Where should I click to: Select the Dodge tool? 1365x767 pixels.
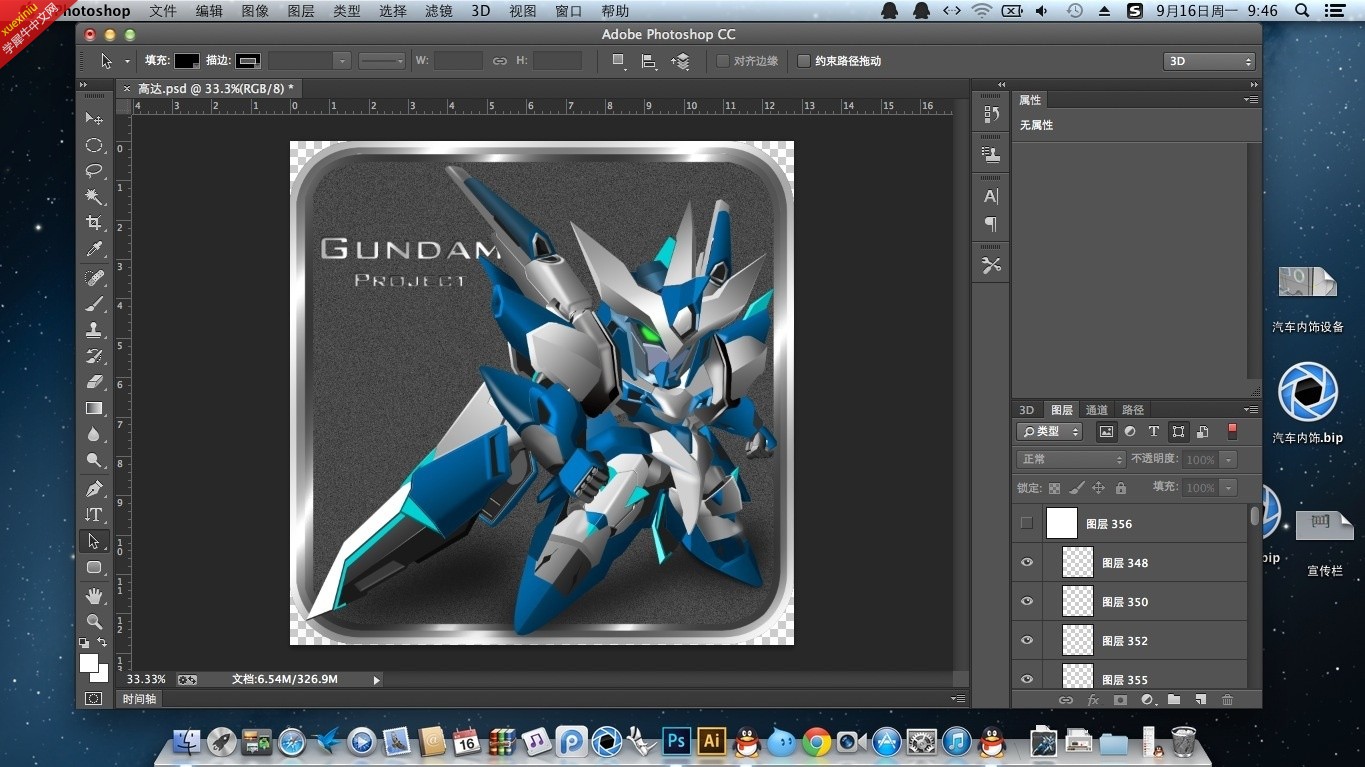point(94,460)
